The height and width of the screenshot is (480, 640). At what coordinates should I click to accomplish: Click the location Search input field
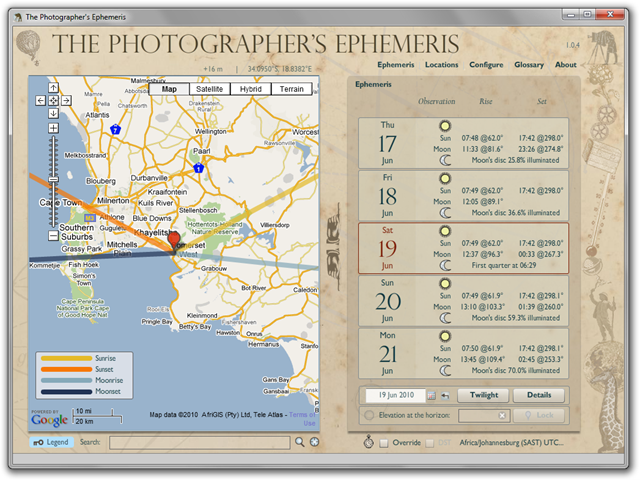click(199, 441)
